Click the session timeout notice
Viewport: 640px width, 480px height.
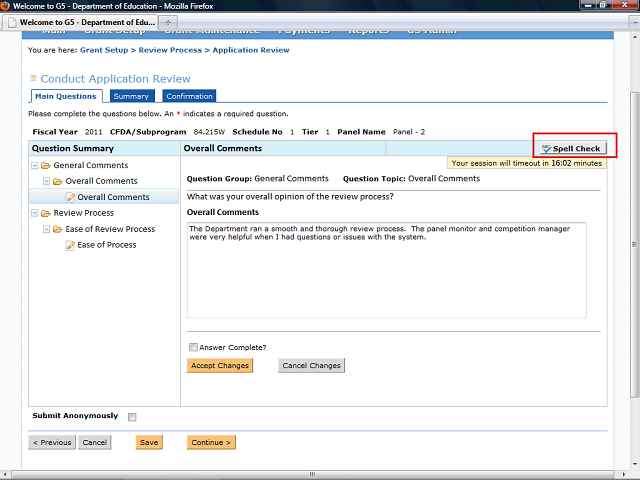point(527,163)
